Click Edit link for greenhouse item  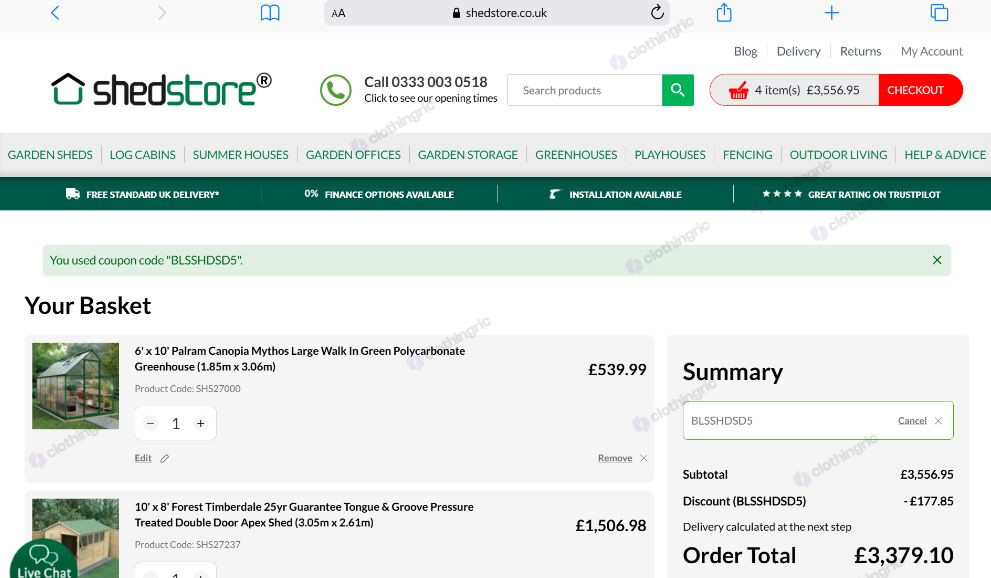143,458
